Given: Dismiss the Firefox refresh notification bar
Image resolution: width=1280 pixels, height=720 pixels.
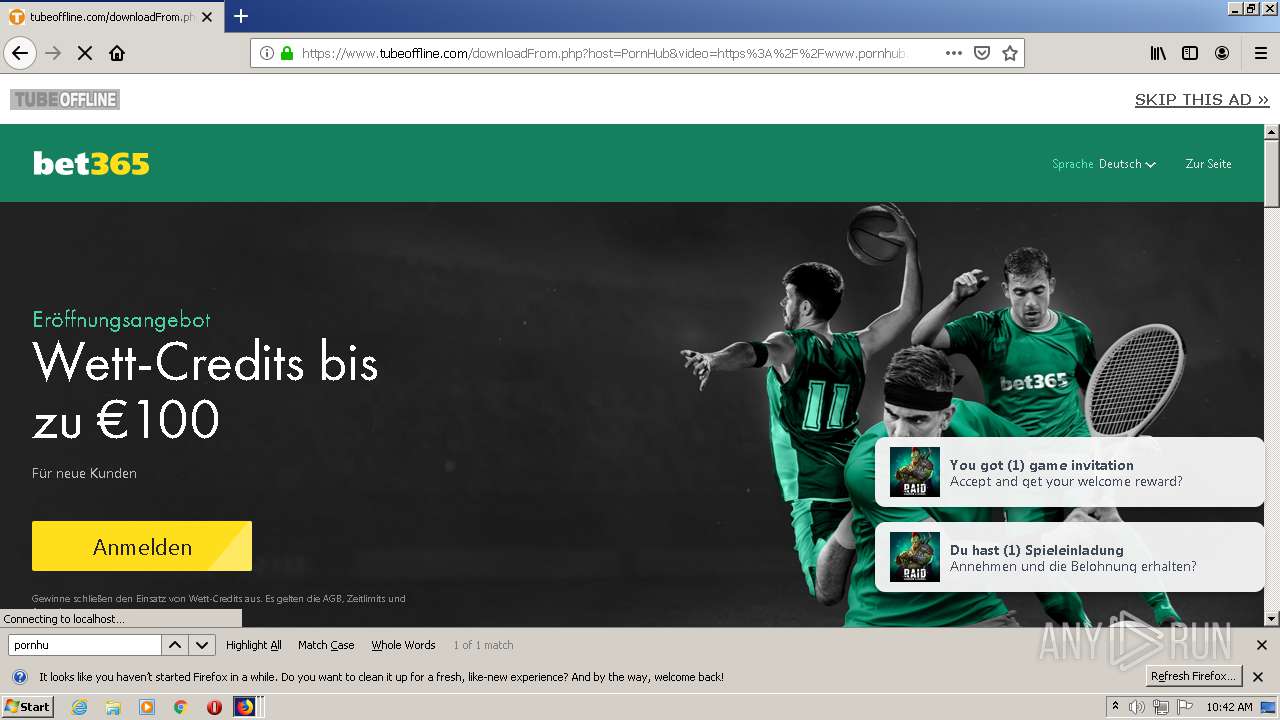Looking at the screenshot, I should click(x=1258, y=676).
